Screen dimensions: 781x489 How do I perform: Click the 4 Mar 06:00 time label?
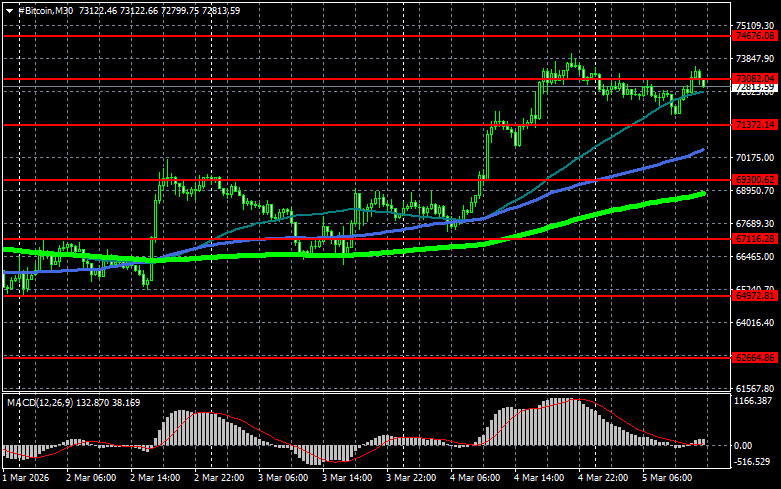pyautogui.click(x=475, y=478)
